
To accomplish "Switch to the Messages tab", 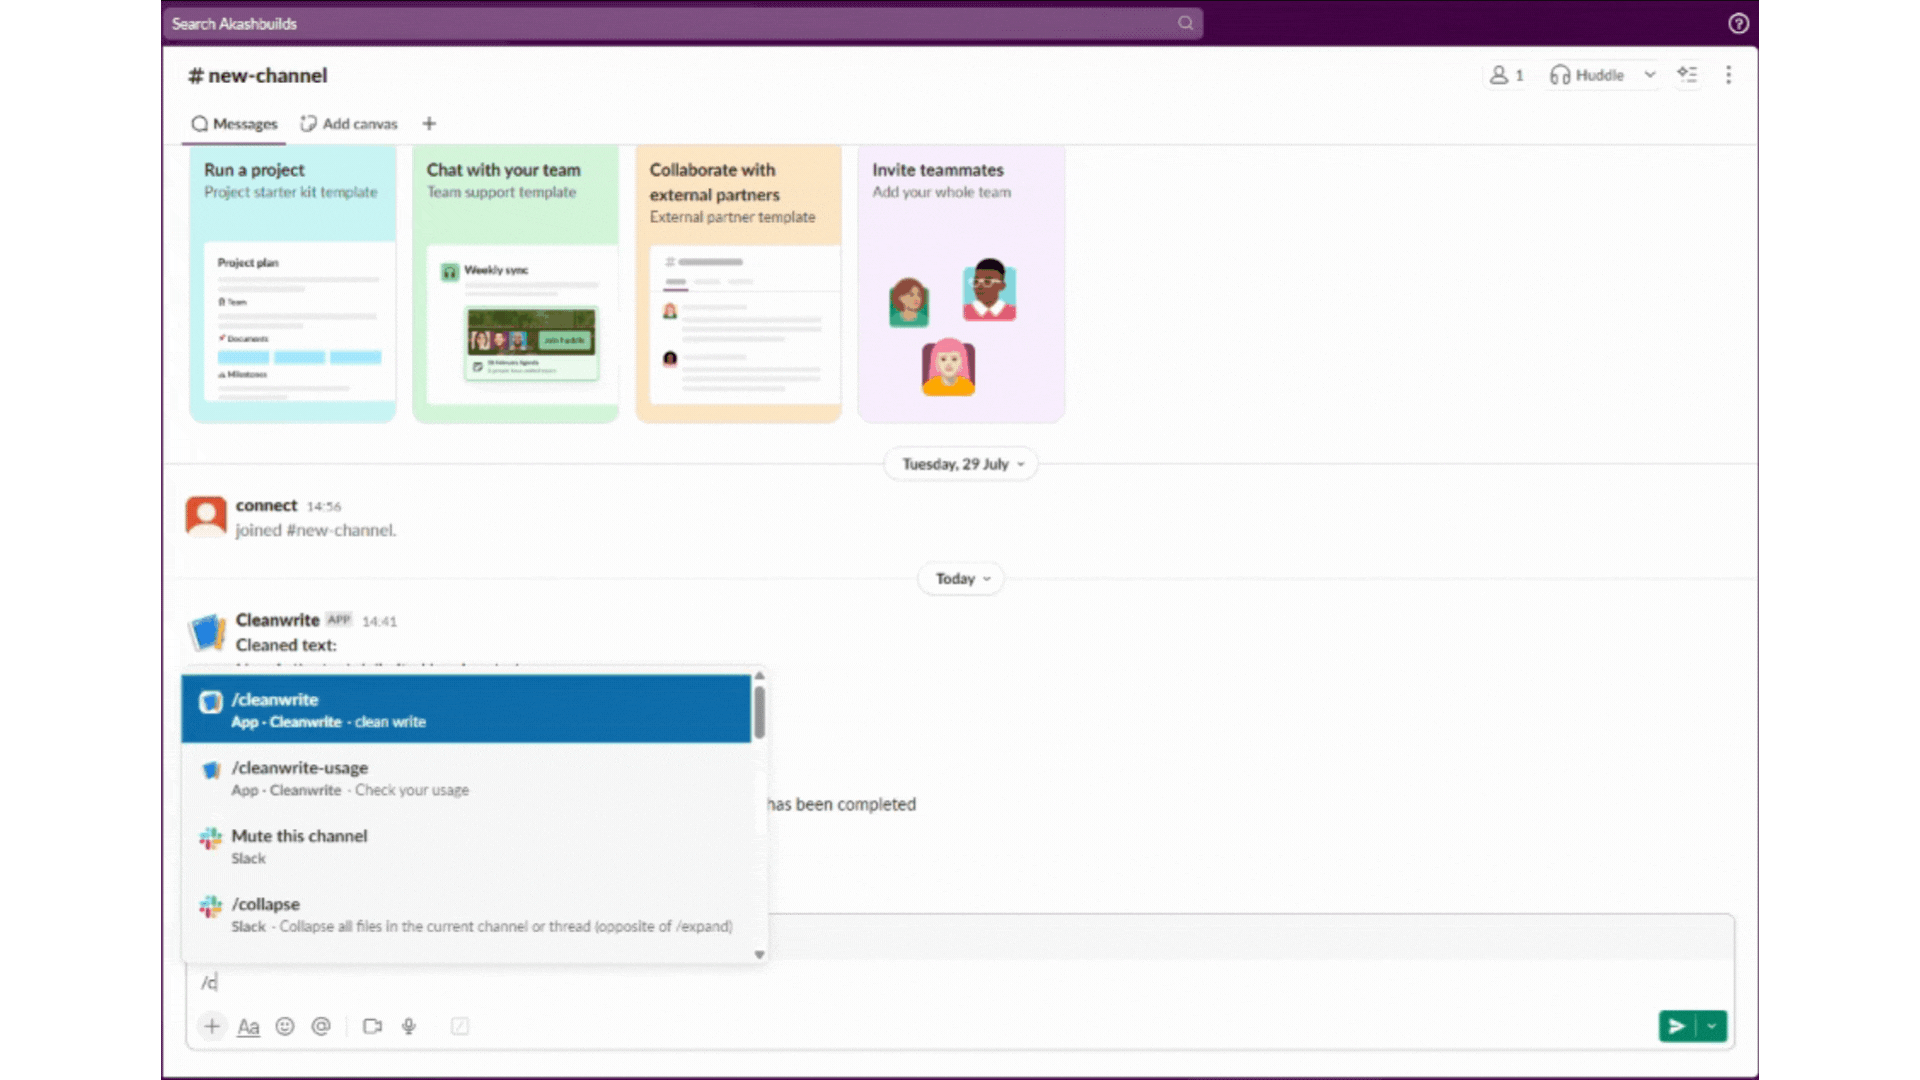I will (x=234, y=124).
